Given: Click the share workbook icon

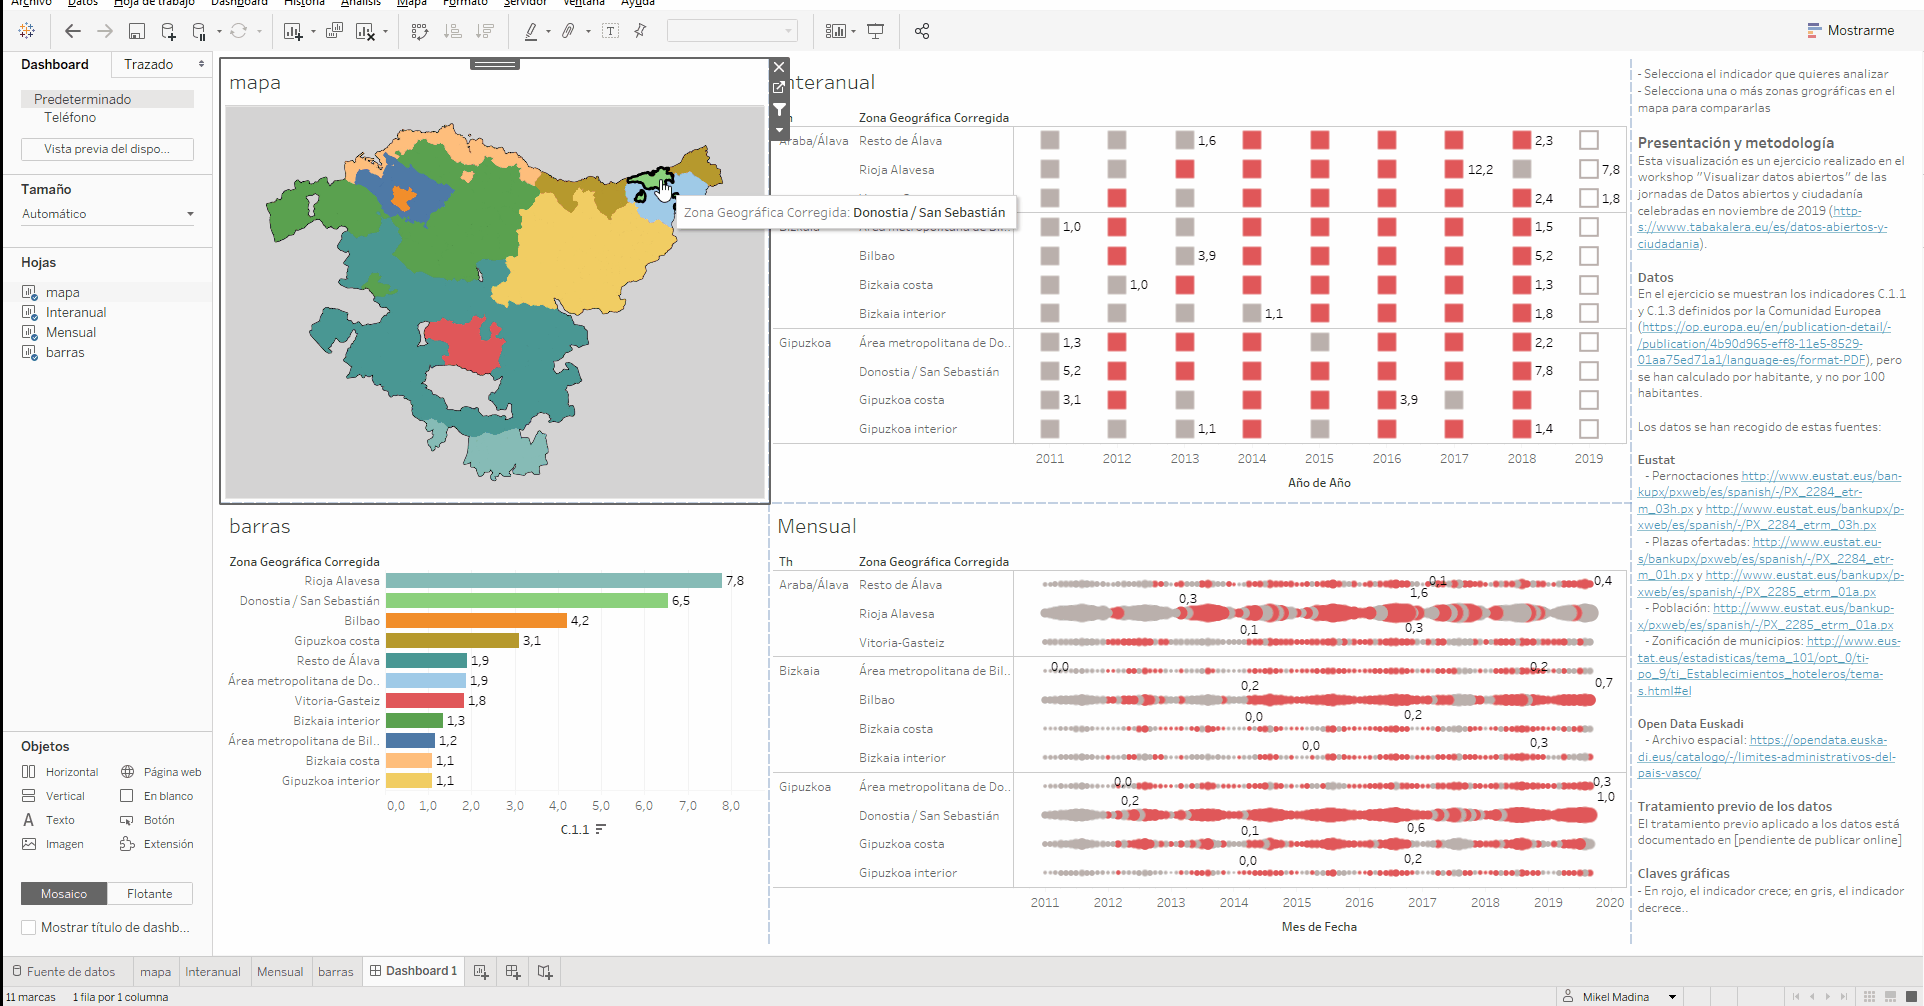Looking at the screenshot, I should [922, 32].
